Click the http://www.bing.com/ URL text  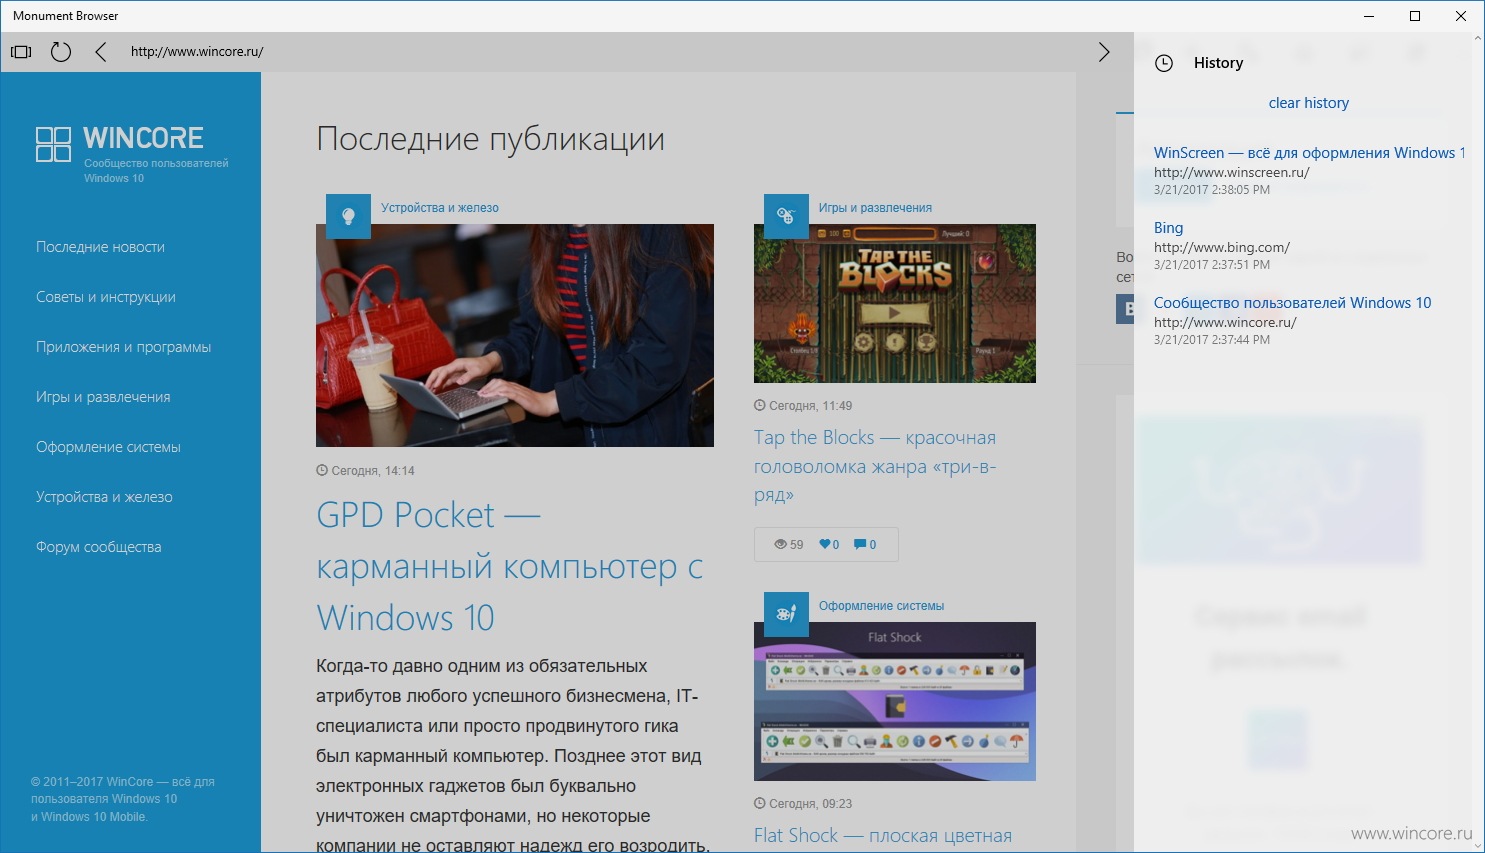[x=1222, y=247]
